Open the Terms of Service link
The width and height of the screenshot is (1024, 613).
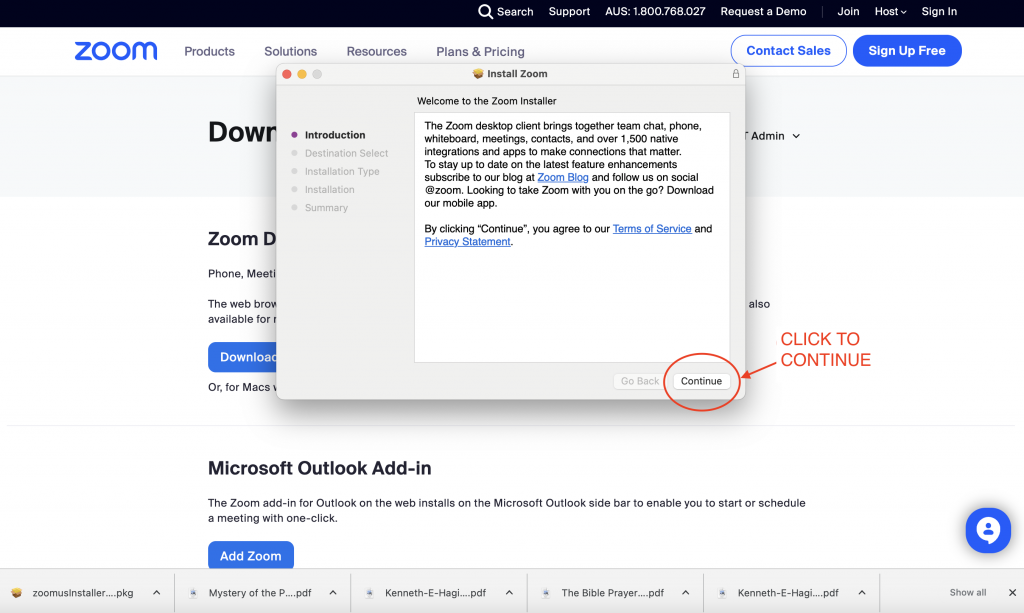(x=652, y=229)
